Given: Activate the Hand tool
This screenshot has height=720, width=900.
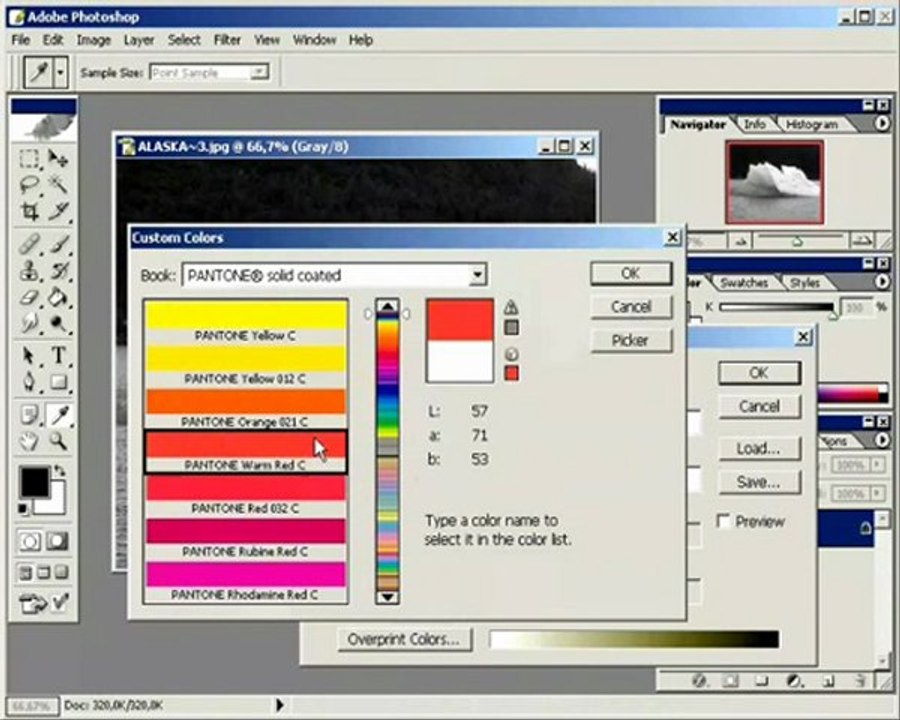Looking at the screenshot, I should (x=29, y=441).
